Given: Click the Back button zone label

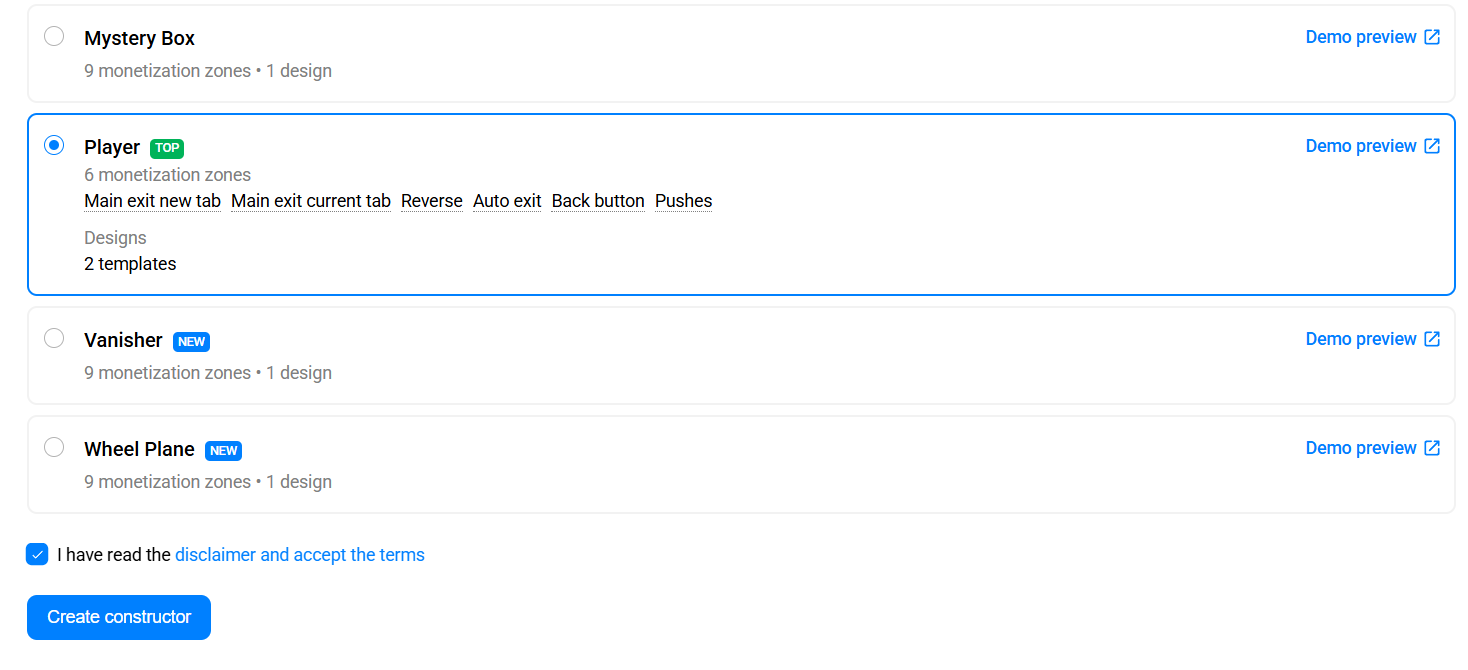Looking at the screenshot, I should click(598, 201).
